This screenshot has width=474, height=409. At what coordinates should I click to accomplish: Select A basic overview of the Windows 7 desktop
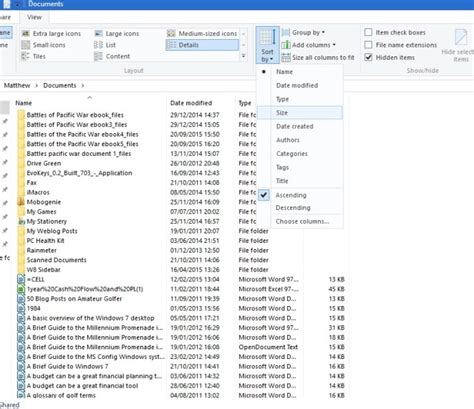pyautogui.click(x=90, y=318)
